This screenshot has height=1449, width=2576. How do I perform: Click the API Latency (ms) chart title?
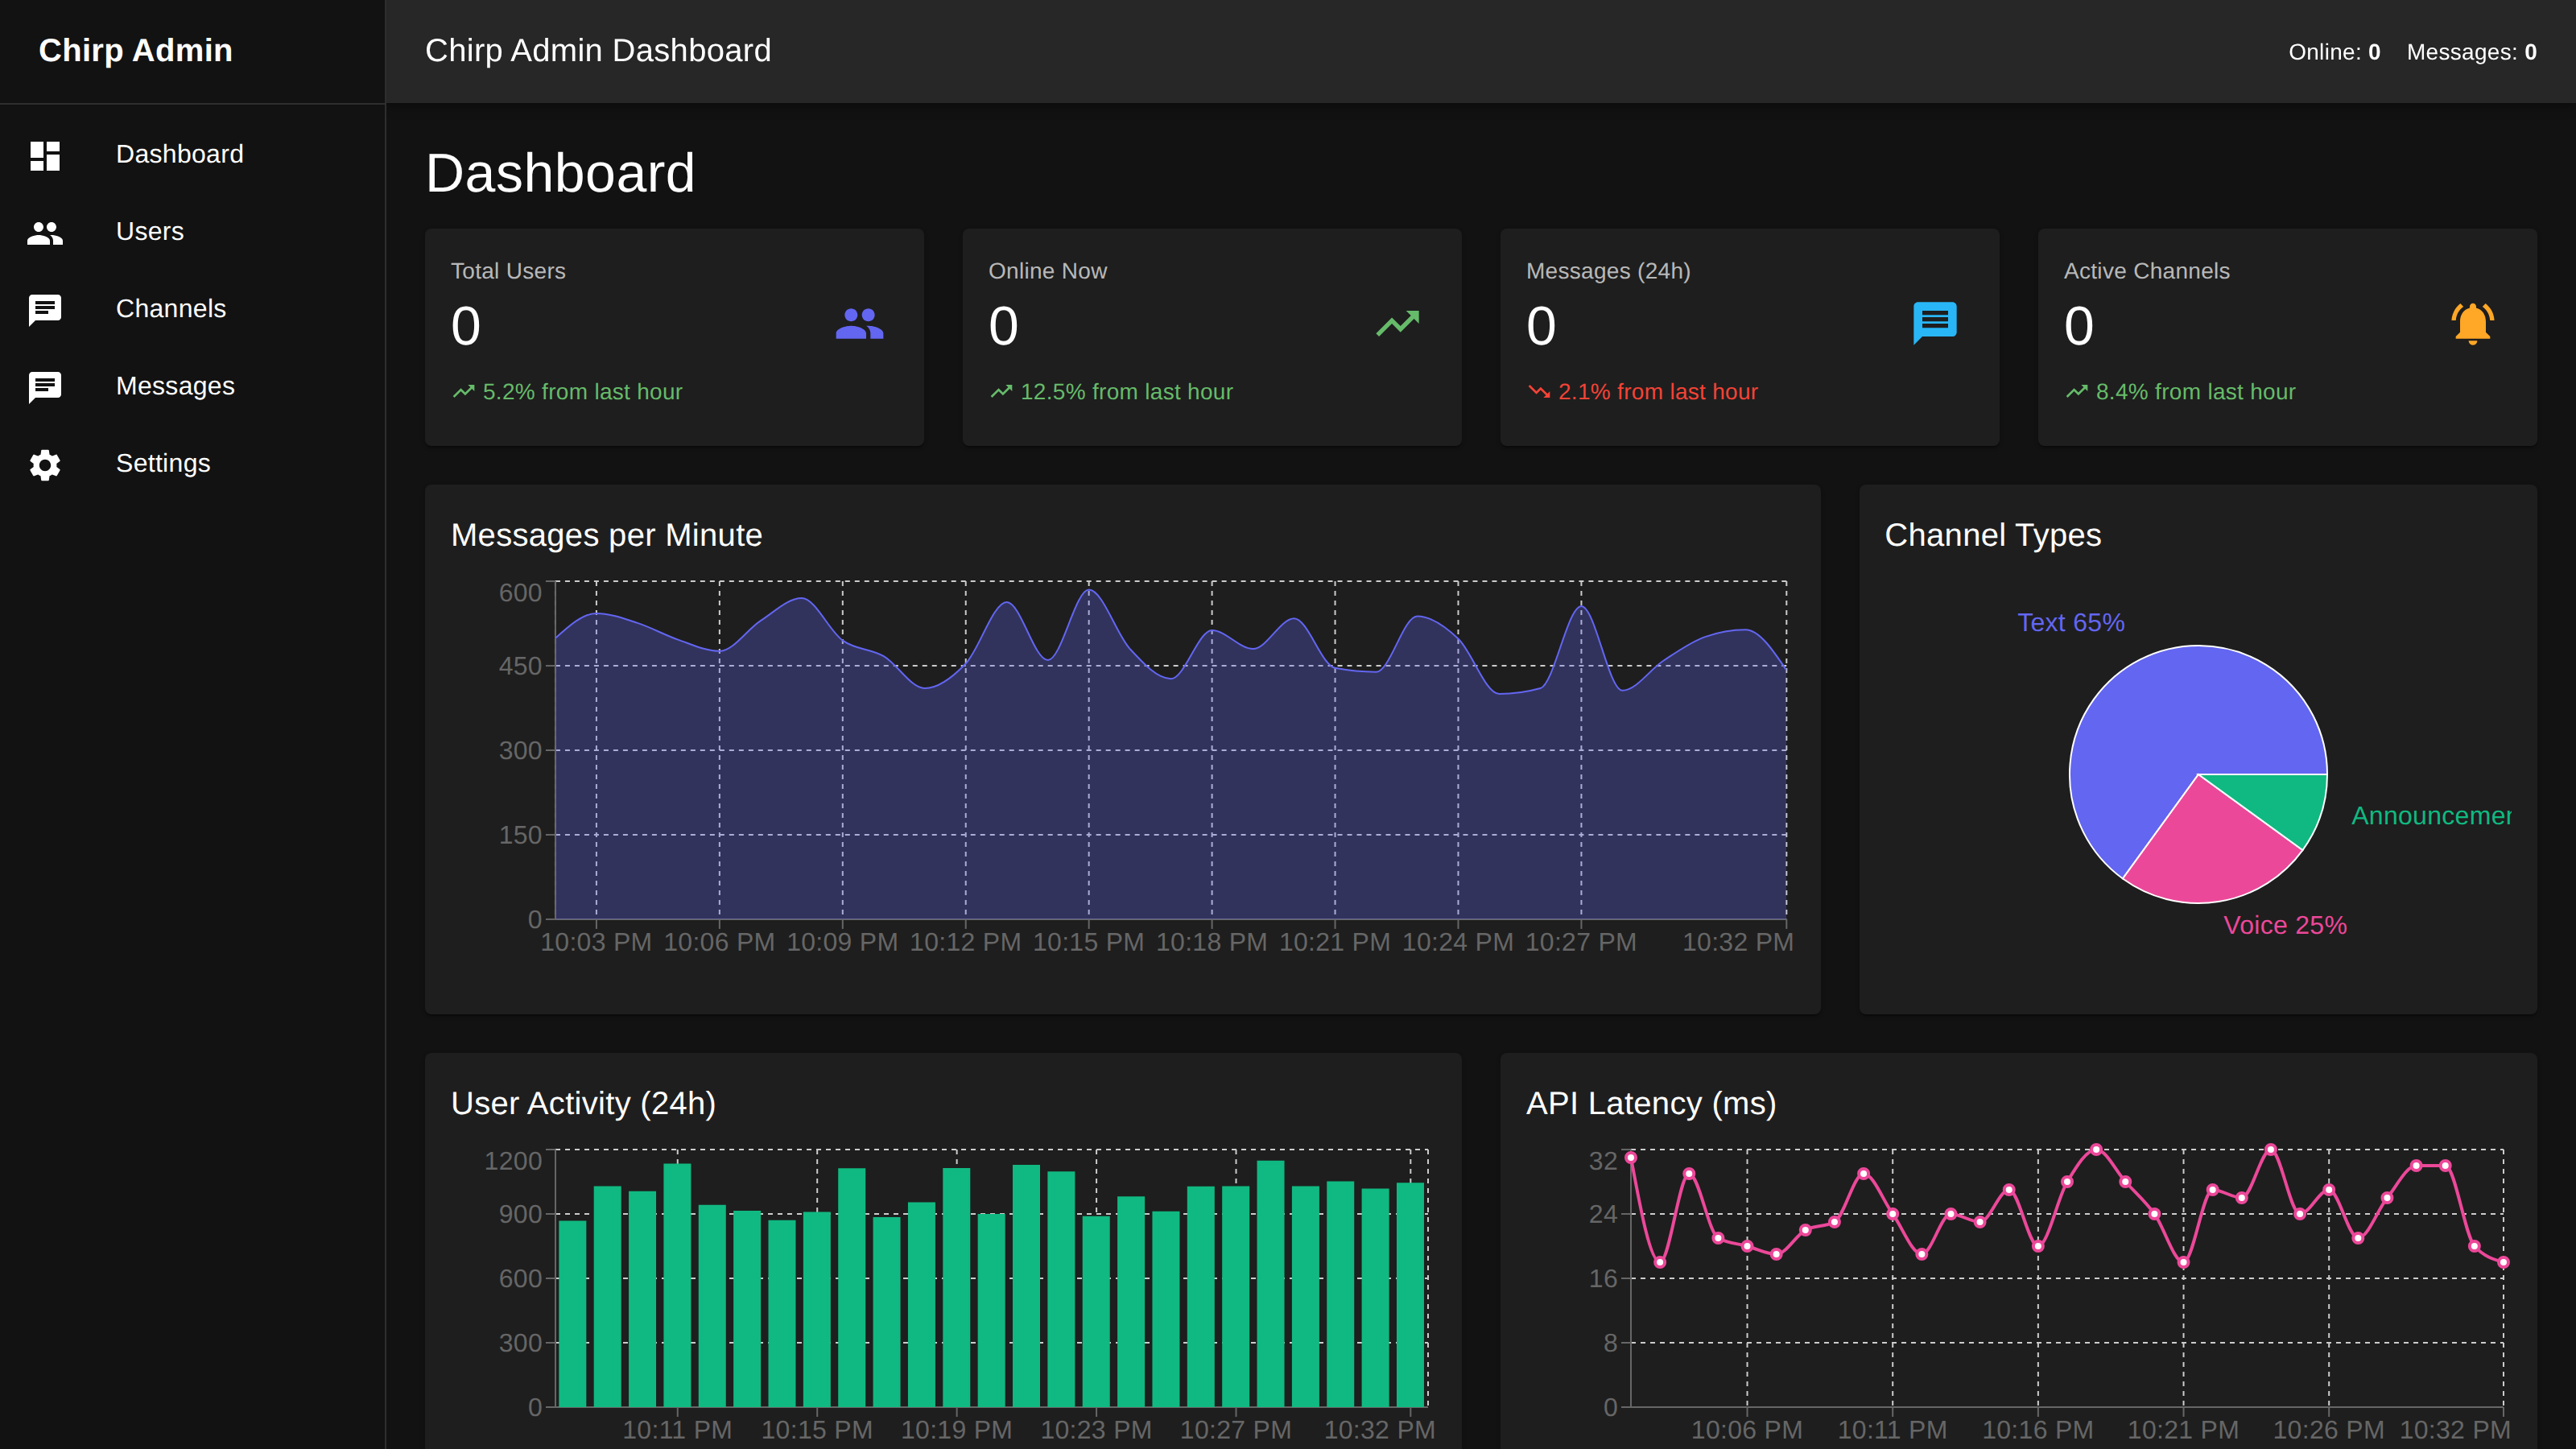(x=1651, y=1104)
